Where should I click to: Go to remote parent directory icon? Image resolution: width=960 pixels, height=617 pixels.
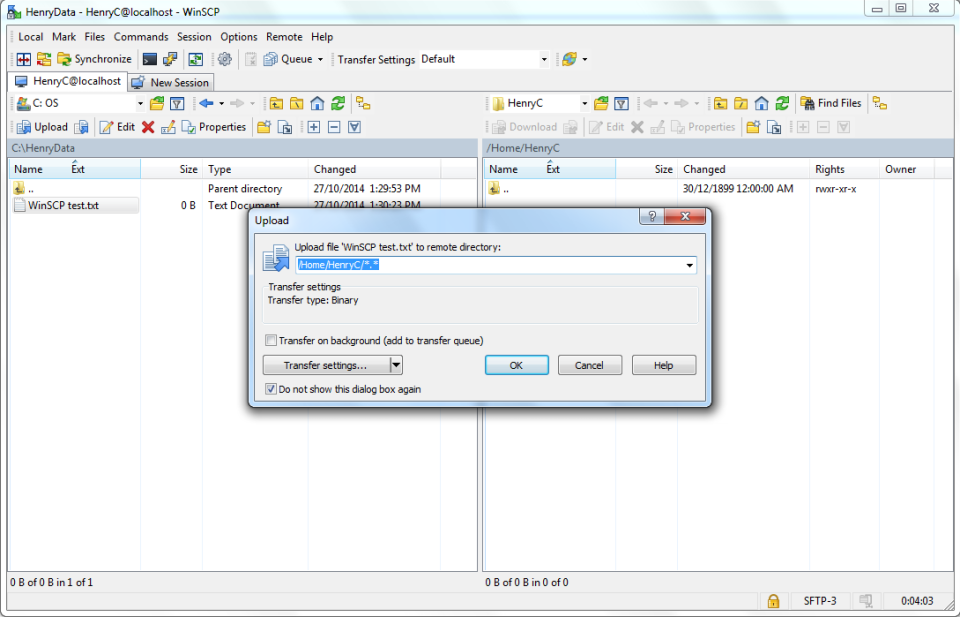click(x=721, y=103)
